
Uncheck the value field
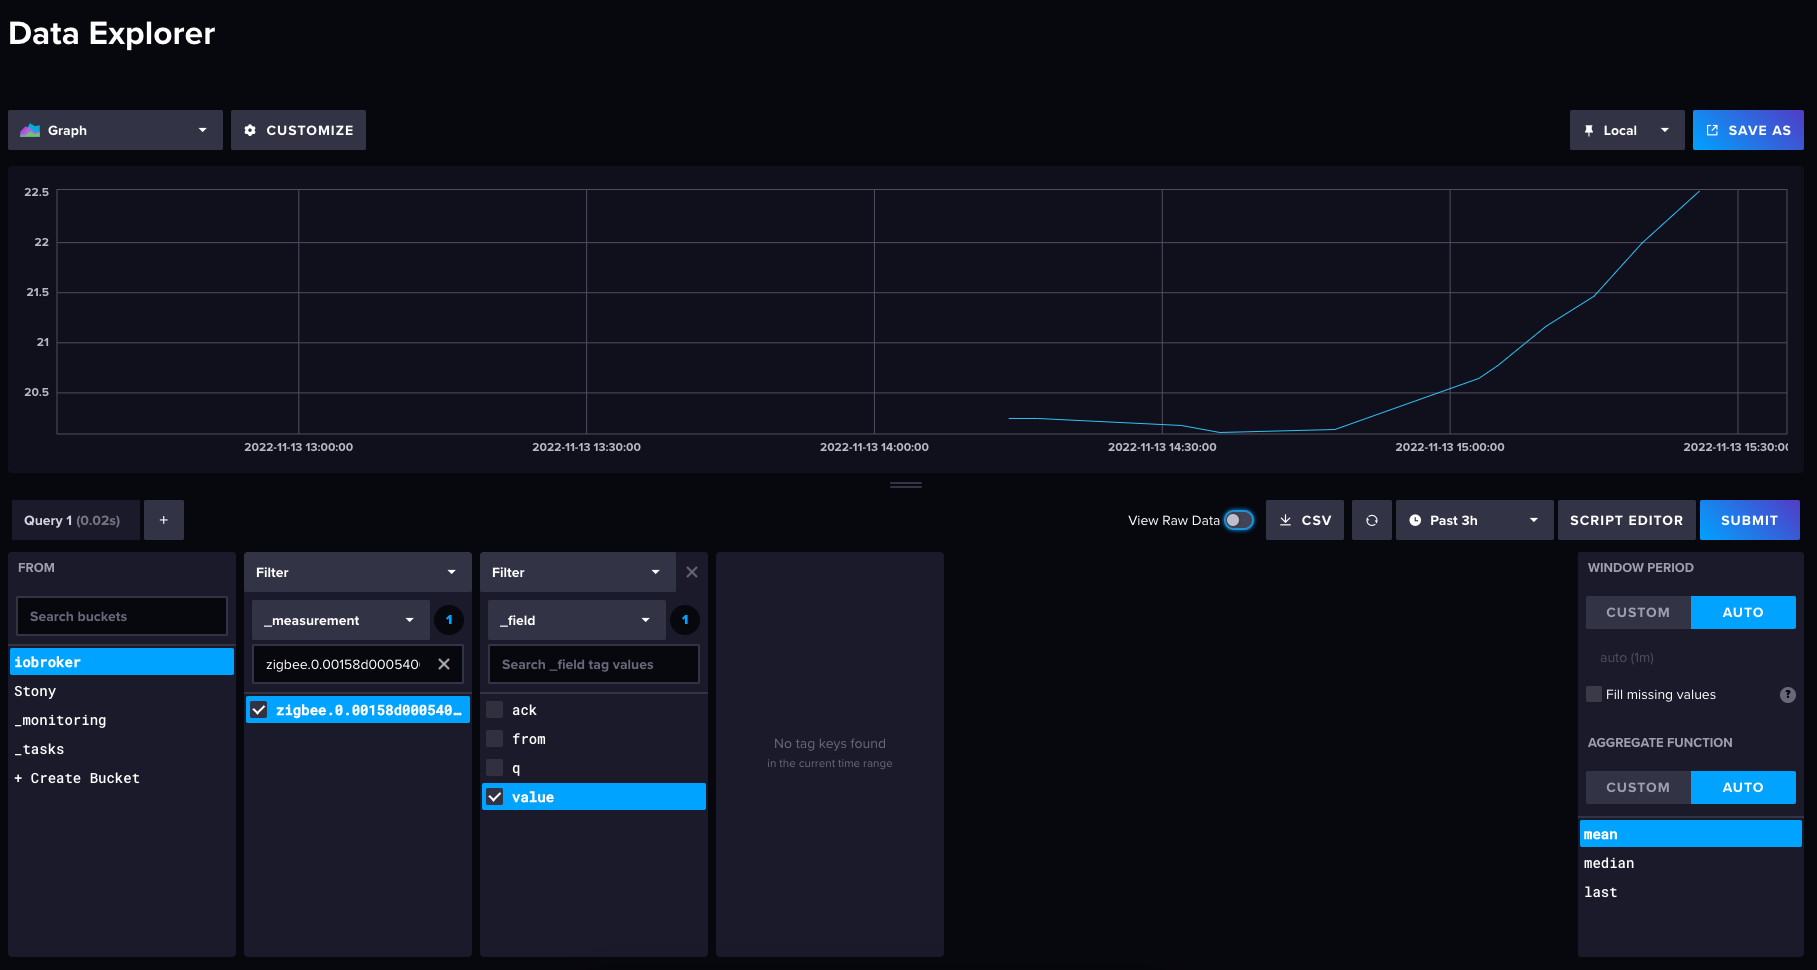point(495,797)
